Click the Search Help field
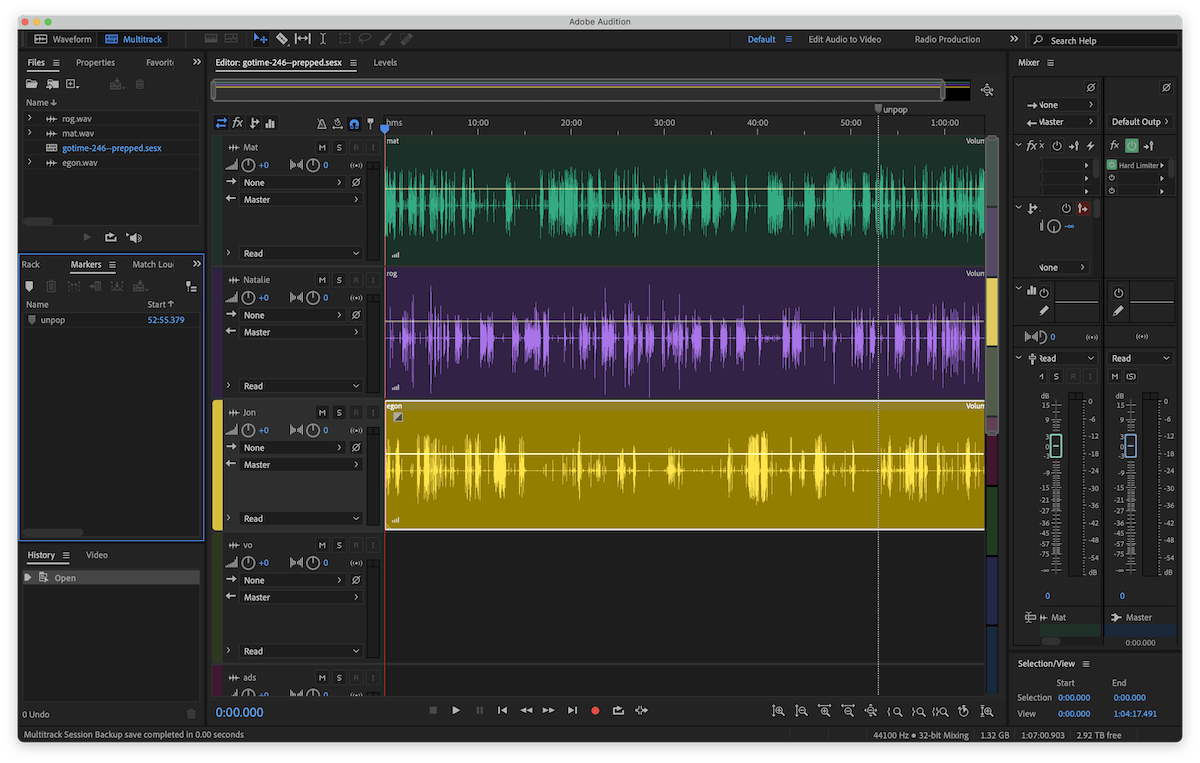 tap(1105, 40)
